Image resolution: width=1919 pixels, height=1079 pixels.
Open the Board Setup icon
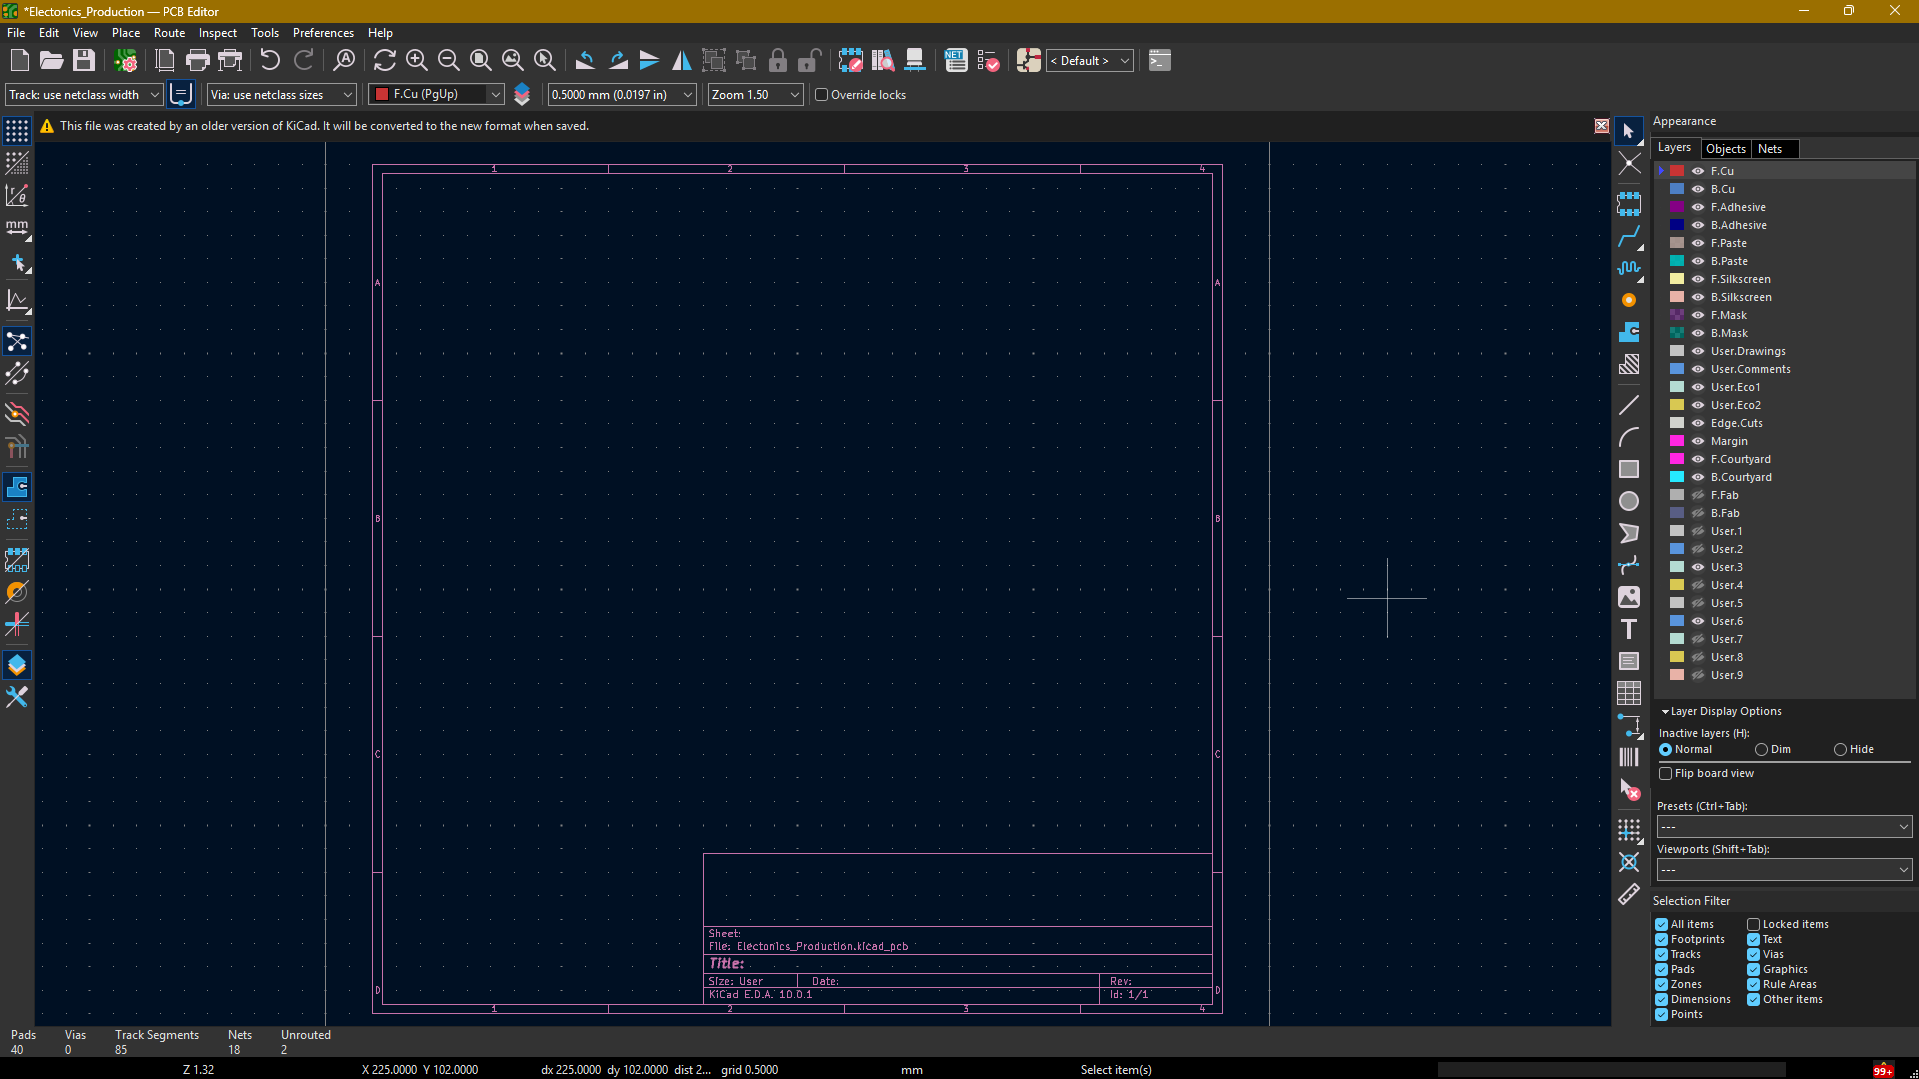click(126, 61)
